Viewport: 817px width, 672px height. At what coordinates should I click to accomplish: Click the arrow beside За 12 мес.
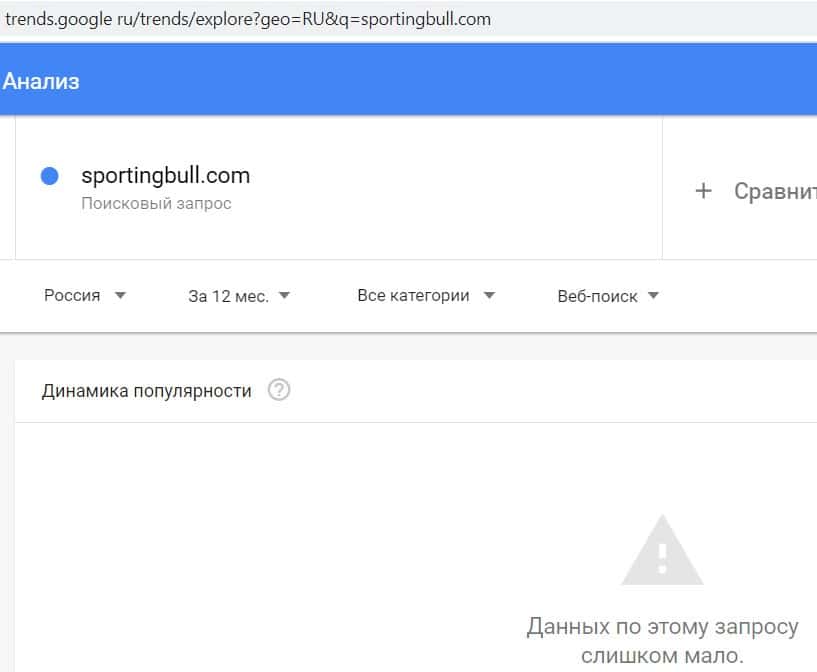pos(284,296)
